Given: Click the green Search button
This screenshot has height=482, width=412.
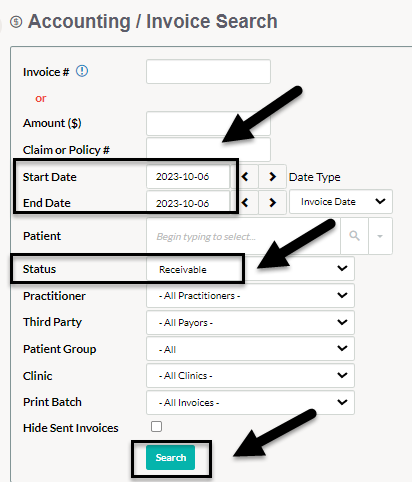Looking at the screenshot, I should [x=170, y=457].
